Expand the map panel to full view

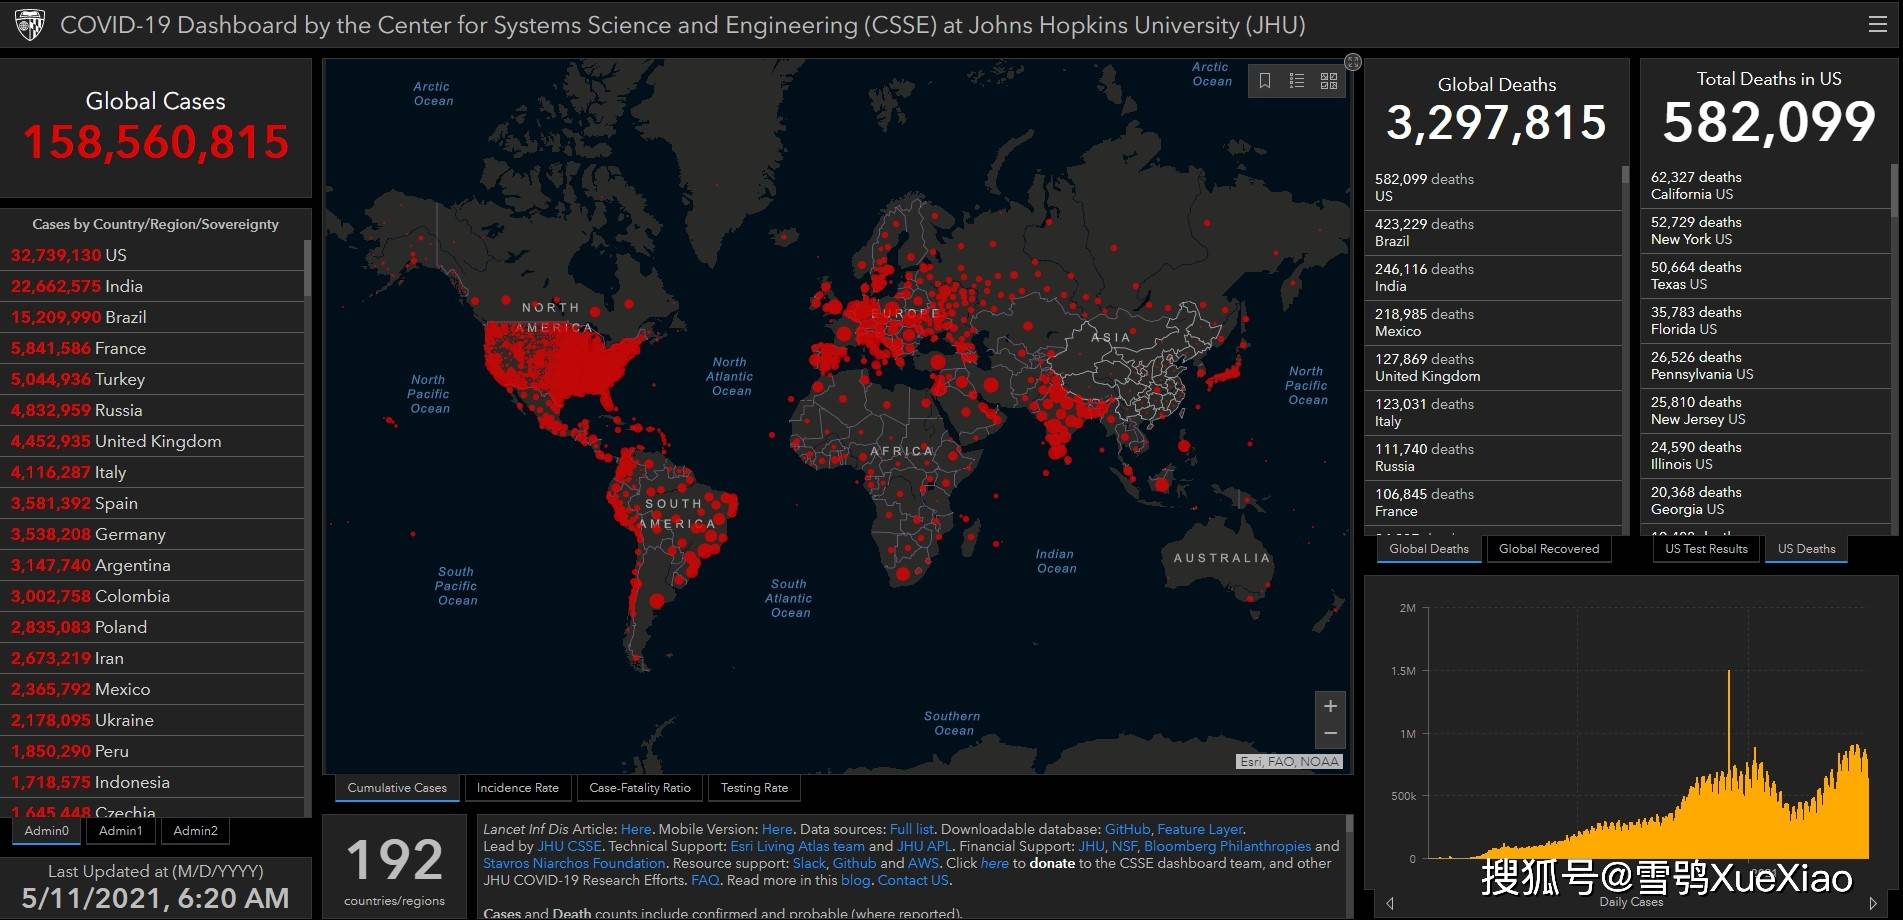[1353, 62]
